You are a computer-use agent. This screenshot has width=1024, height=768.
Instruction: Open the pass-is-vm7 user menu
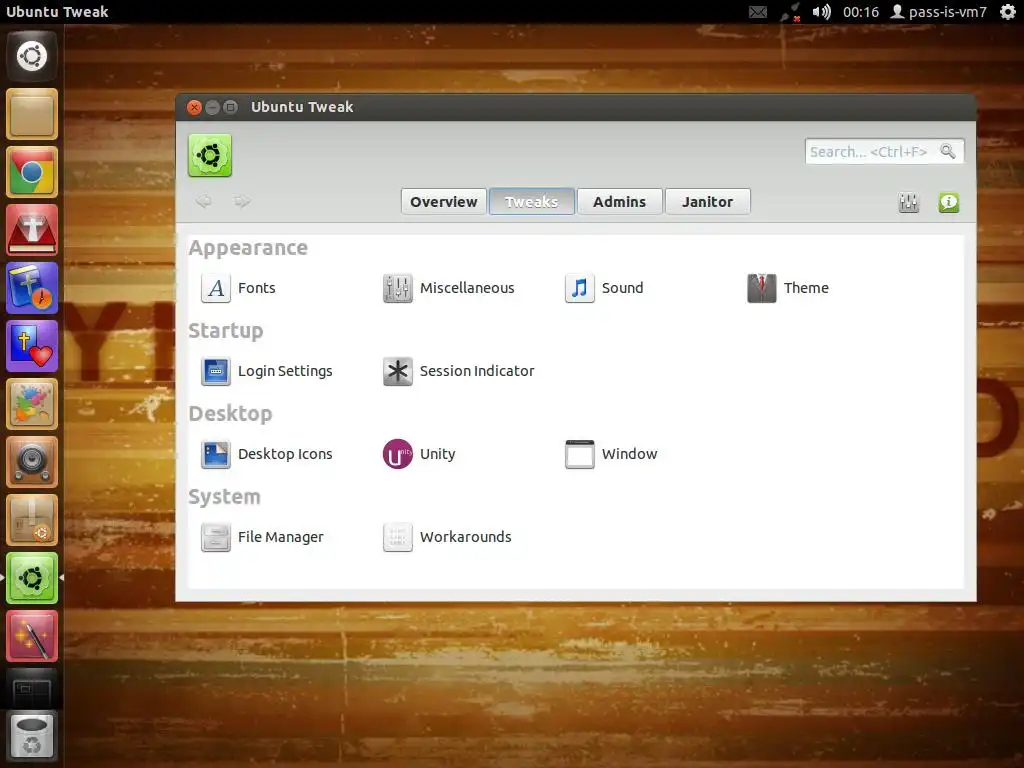point(938,12)
